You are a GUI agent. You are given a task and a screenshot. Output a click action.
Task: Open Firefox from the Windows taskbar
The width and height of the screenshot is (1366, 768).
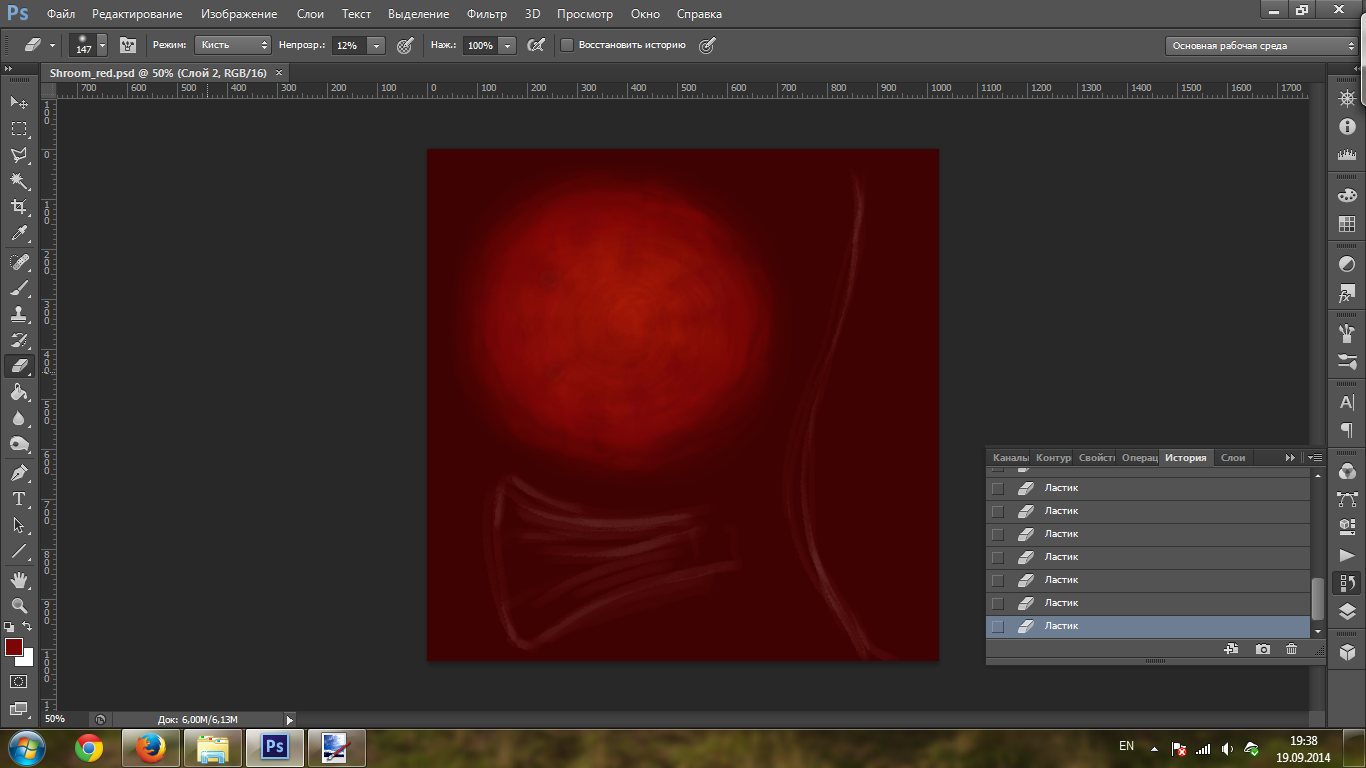click(150, 748)
